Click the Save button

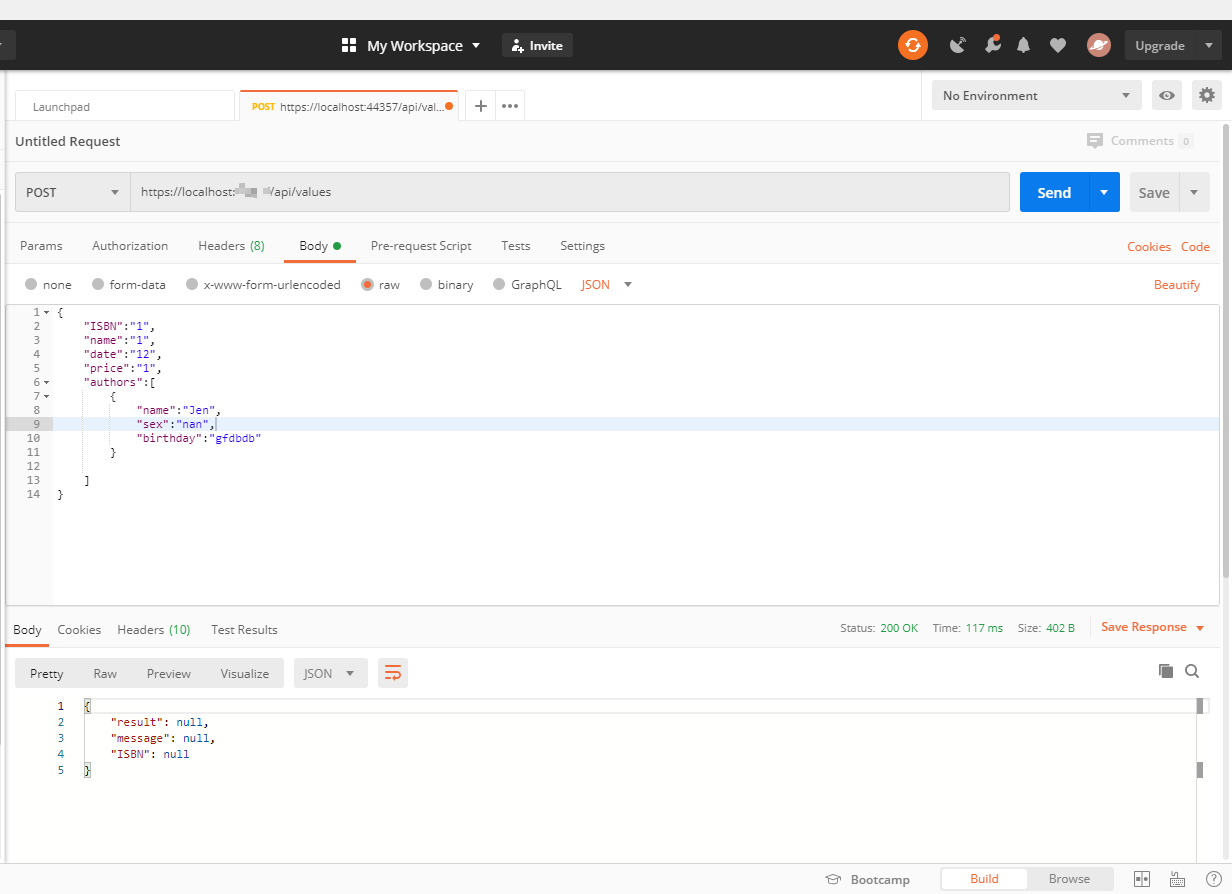(x=1154, y=192)
